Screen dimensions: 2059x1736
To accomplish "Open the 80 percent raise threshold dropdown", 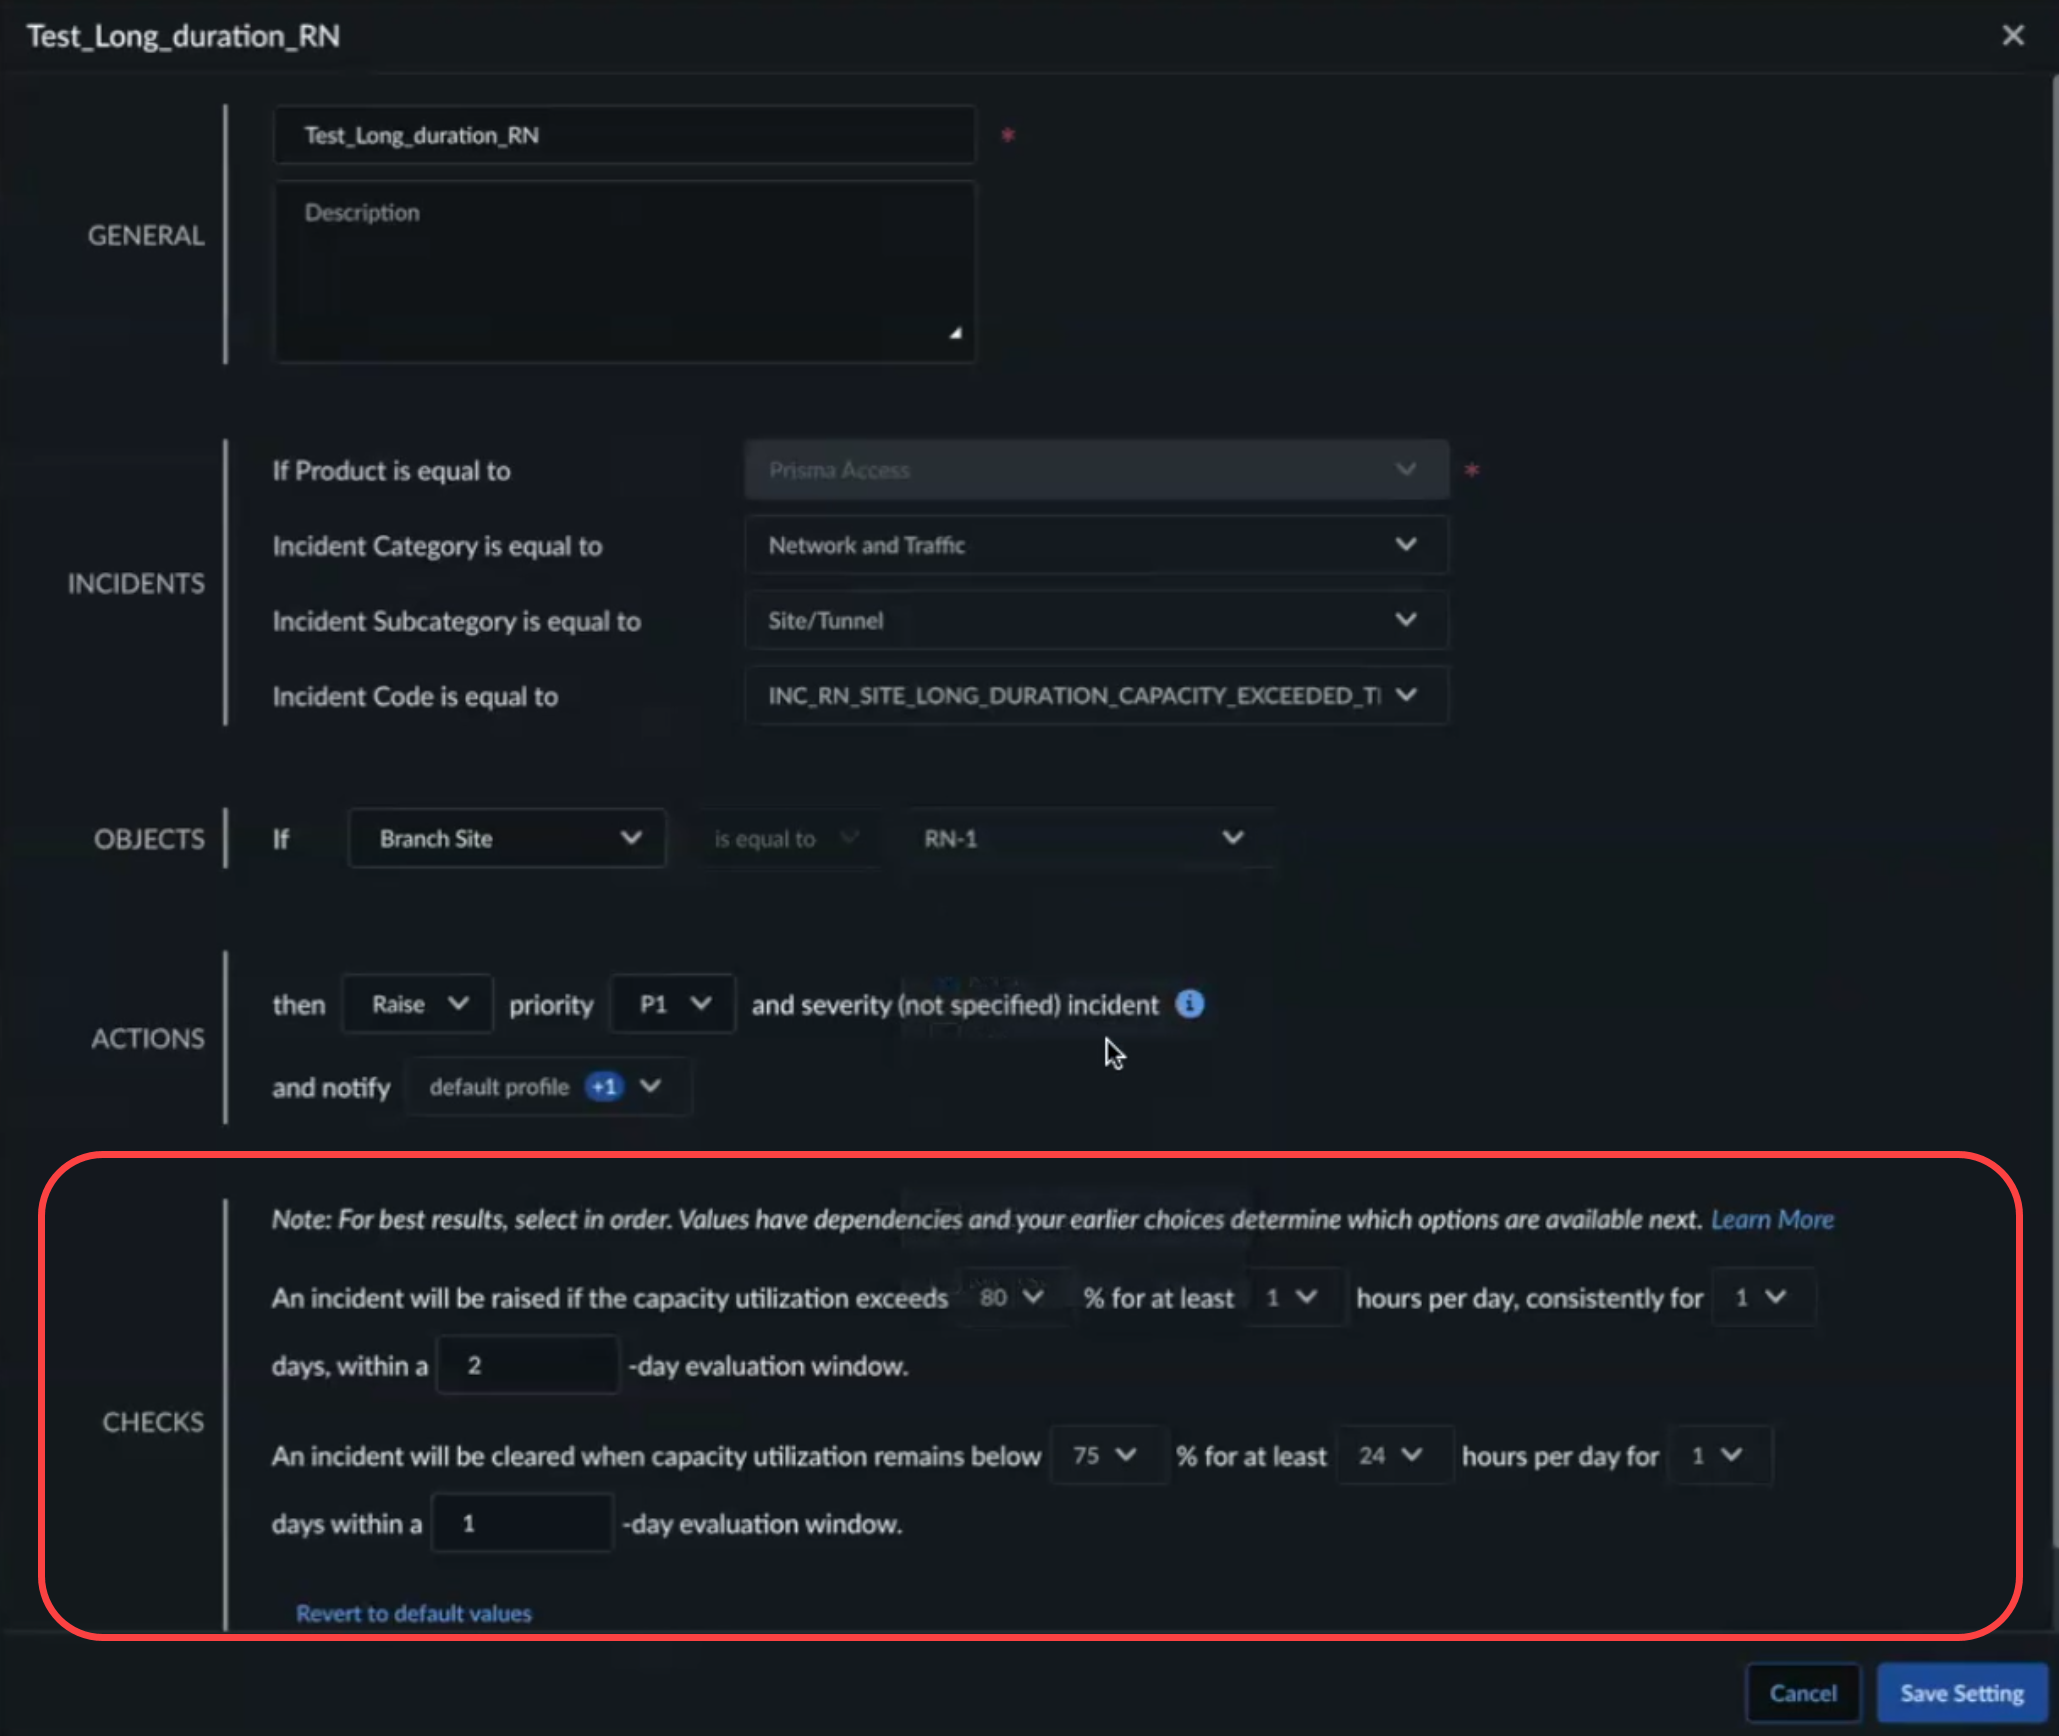I will pyautogui.click(x=1011, y=1297).
